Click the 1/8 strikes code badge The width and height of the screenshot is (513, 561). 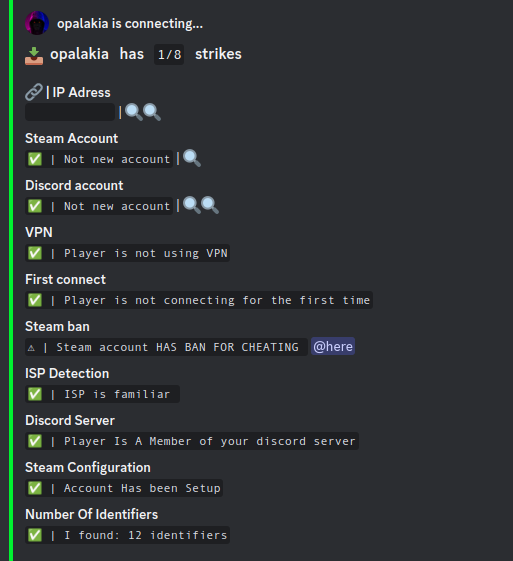pos(169,54)
